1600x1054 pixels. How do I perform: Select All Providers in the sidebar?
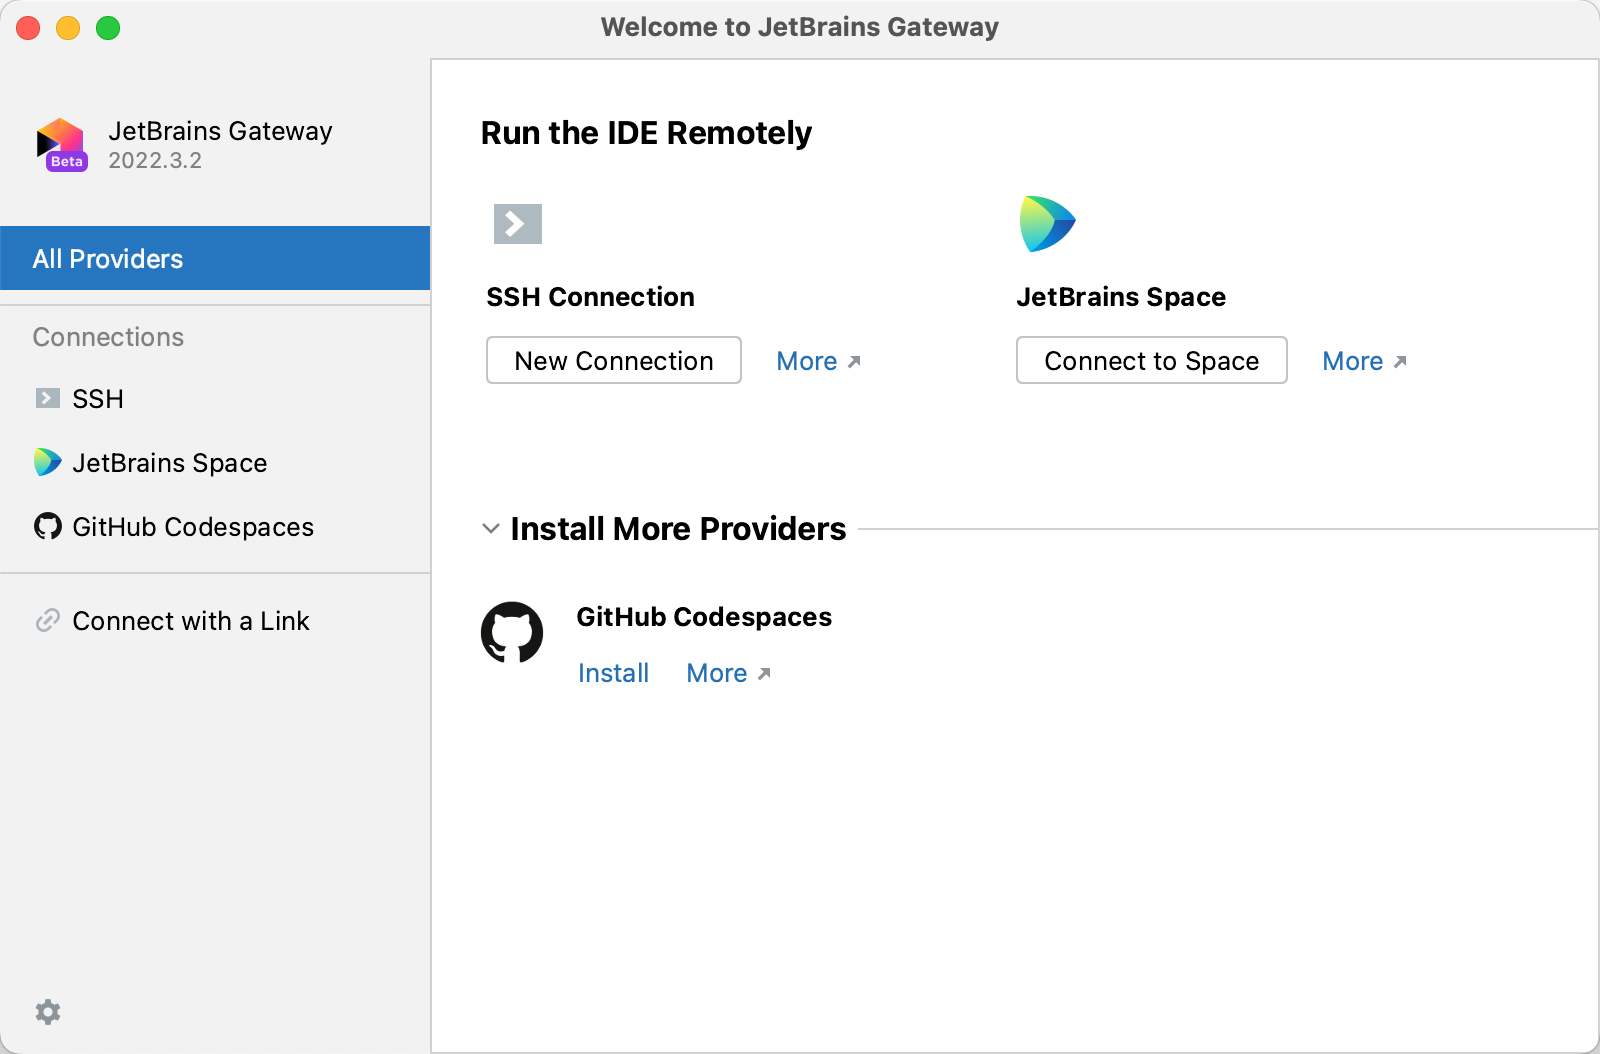[107, 258]
